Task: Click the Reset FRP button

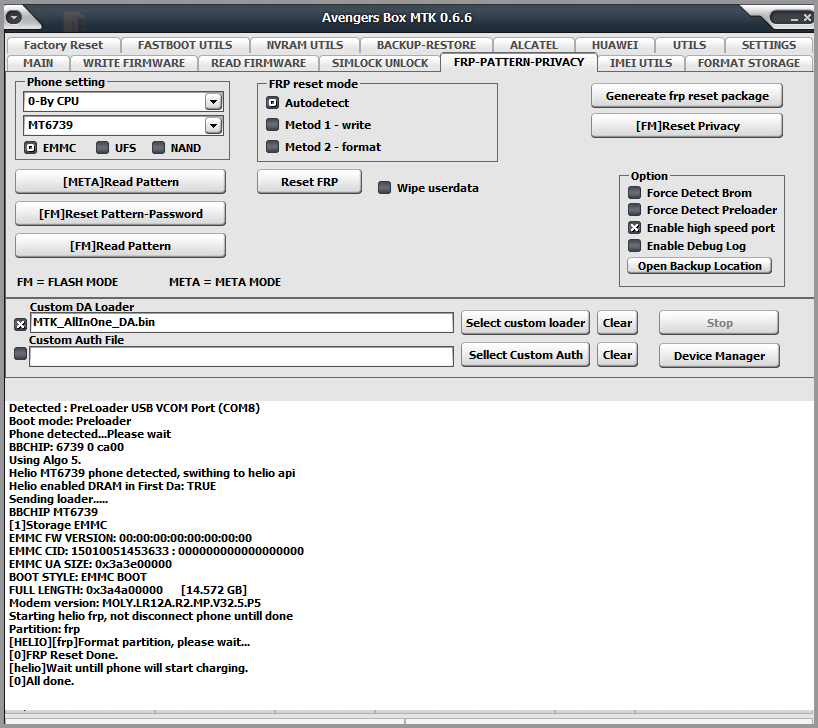Action: [309, 182]
